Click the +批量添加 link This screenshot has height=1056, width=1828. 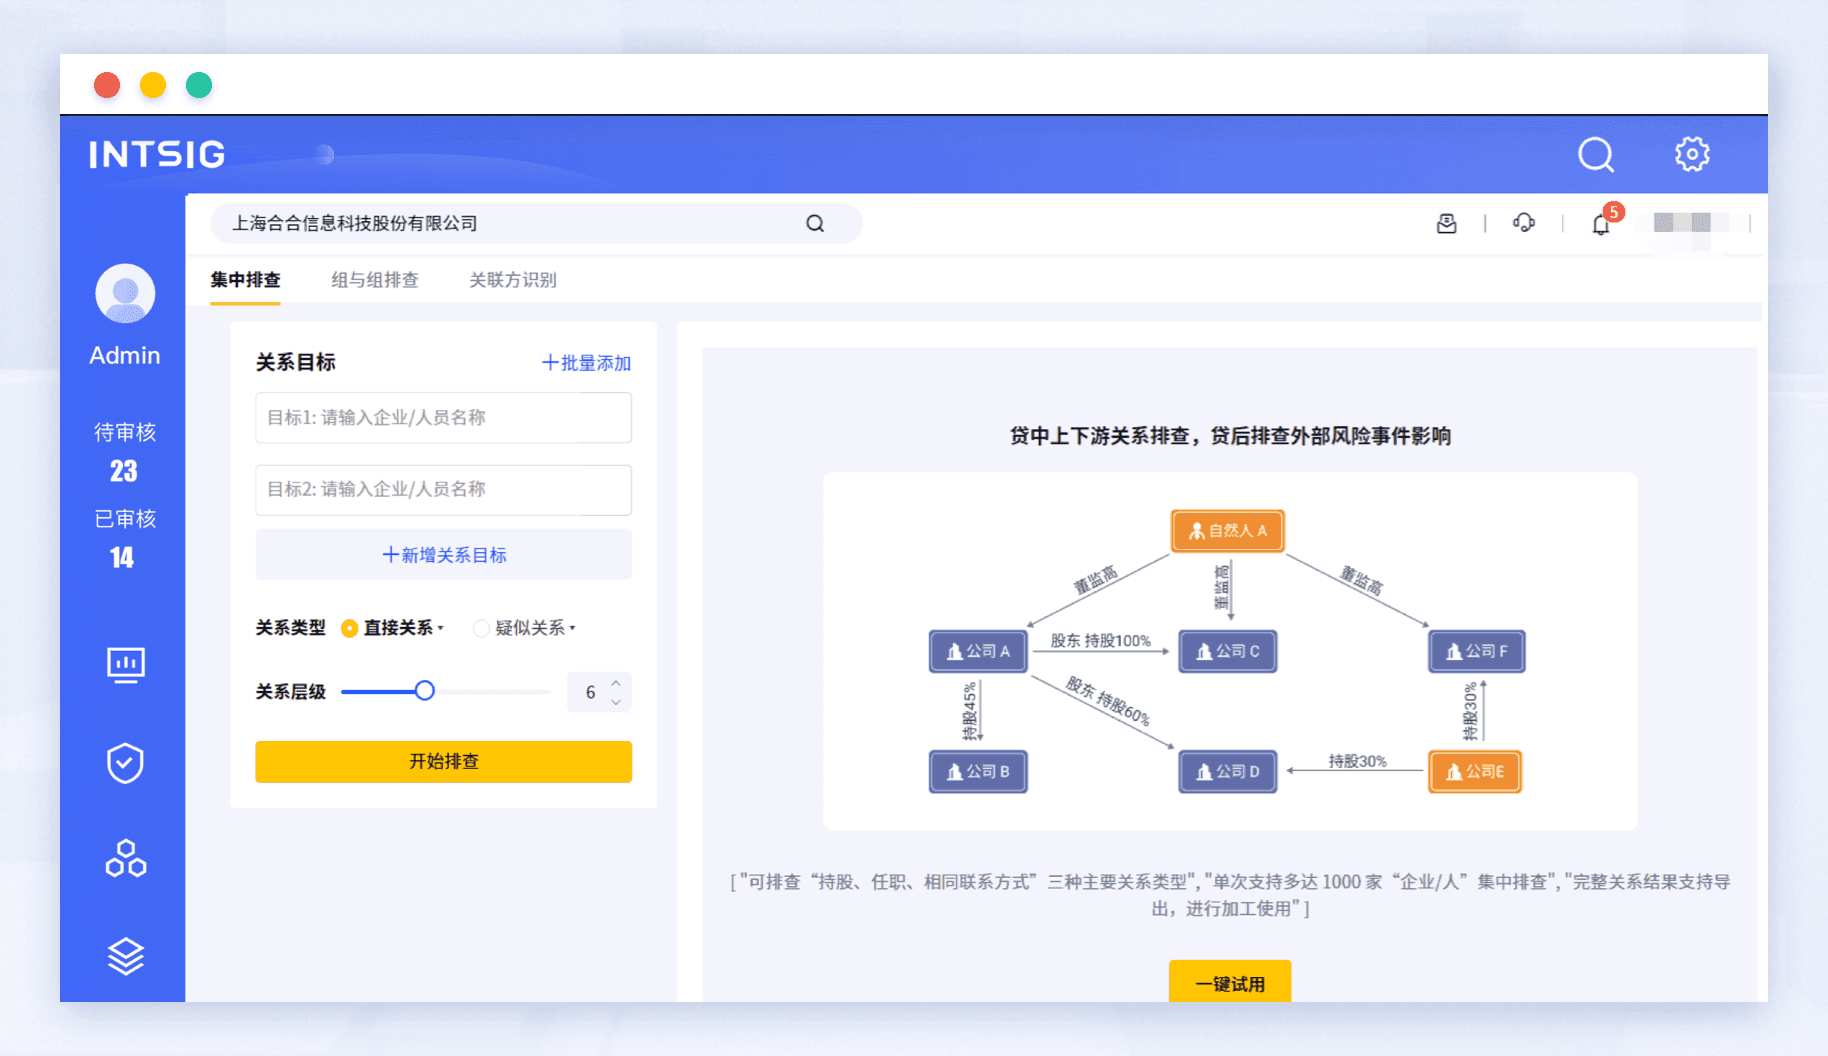[586, 363]
